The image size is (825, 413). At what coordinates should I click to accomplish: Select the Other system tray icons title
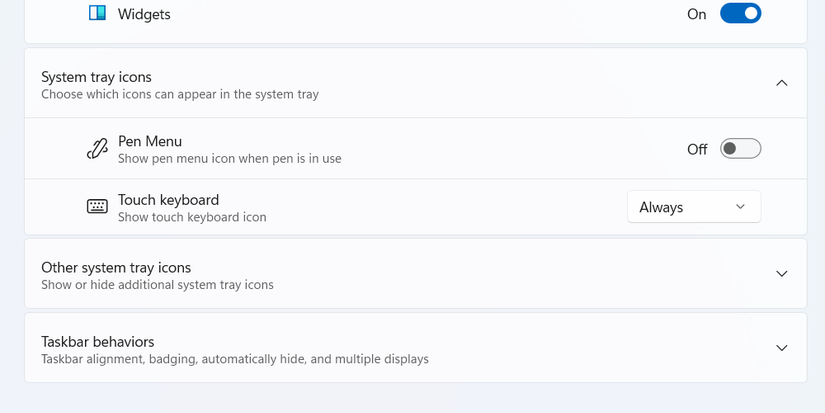click(x=116, y=267)
